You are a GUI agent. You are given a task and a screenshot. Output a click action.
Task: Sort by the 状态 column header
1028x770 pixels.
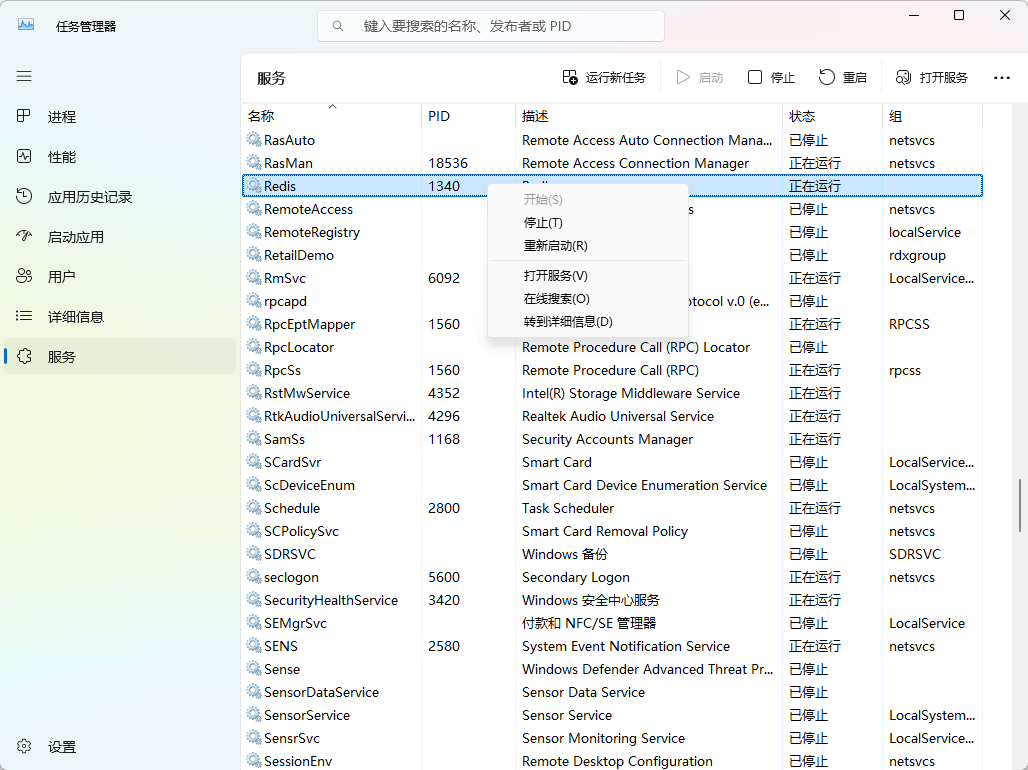coord(802,116)
